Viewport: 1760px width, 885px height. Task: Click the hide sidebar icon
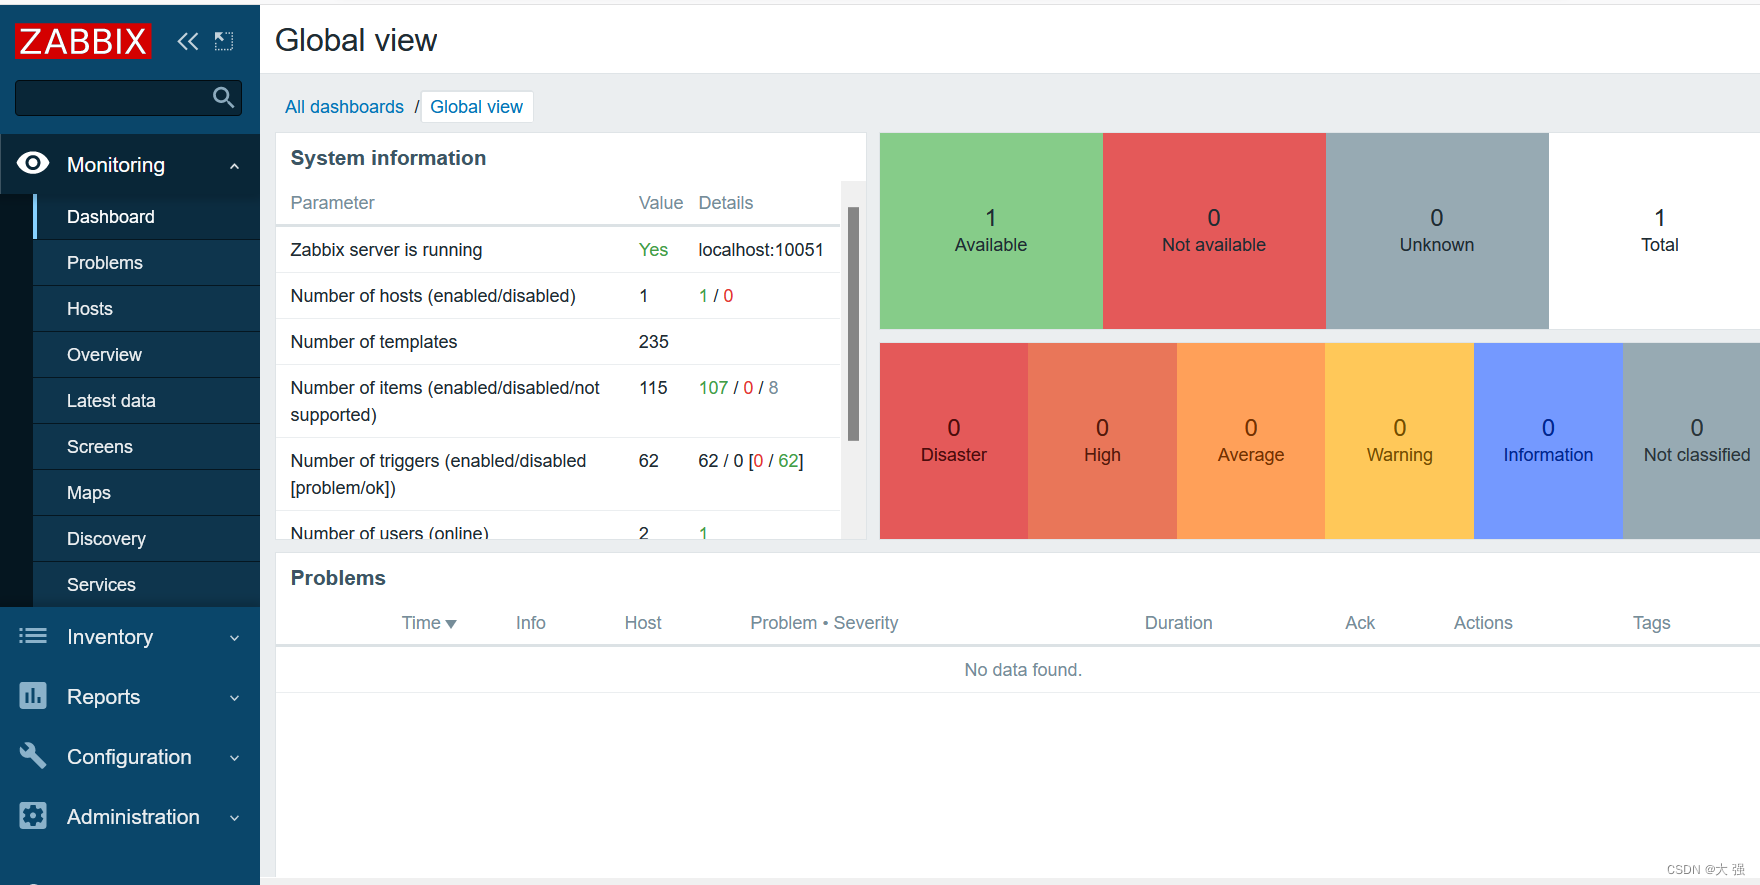pos(224,41)
